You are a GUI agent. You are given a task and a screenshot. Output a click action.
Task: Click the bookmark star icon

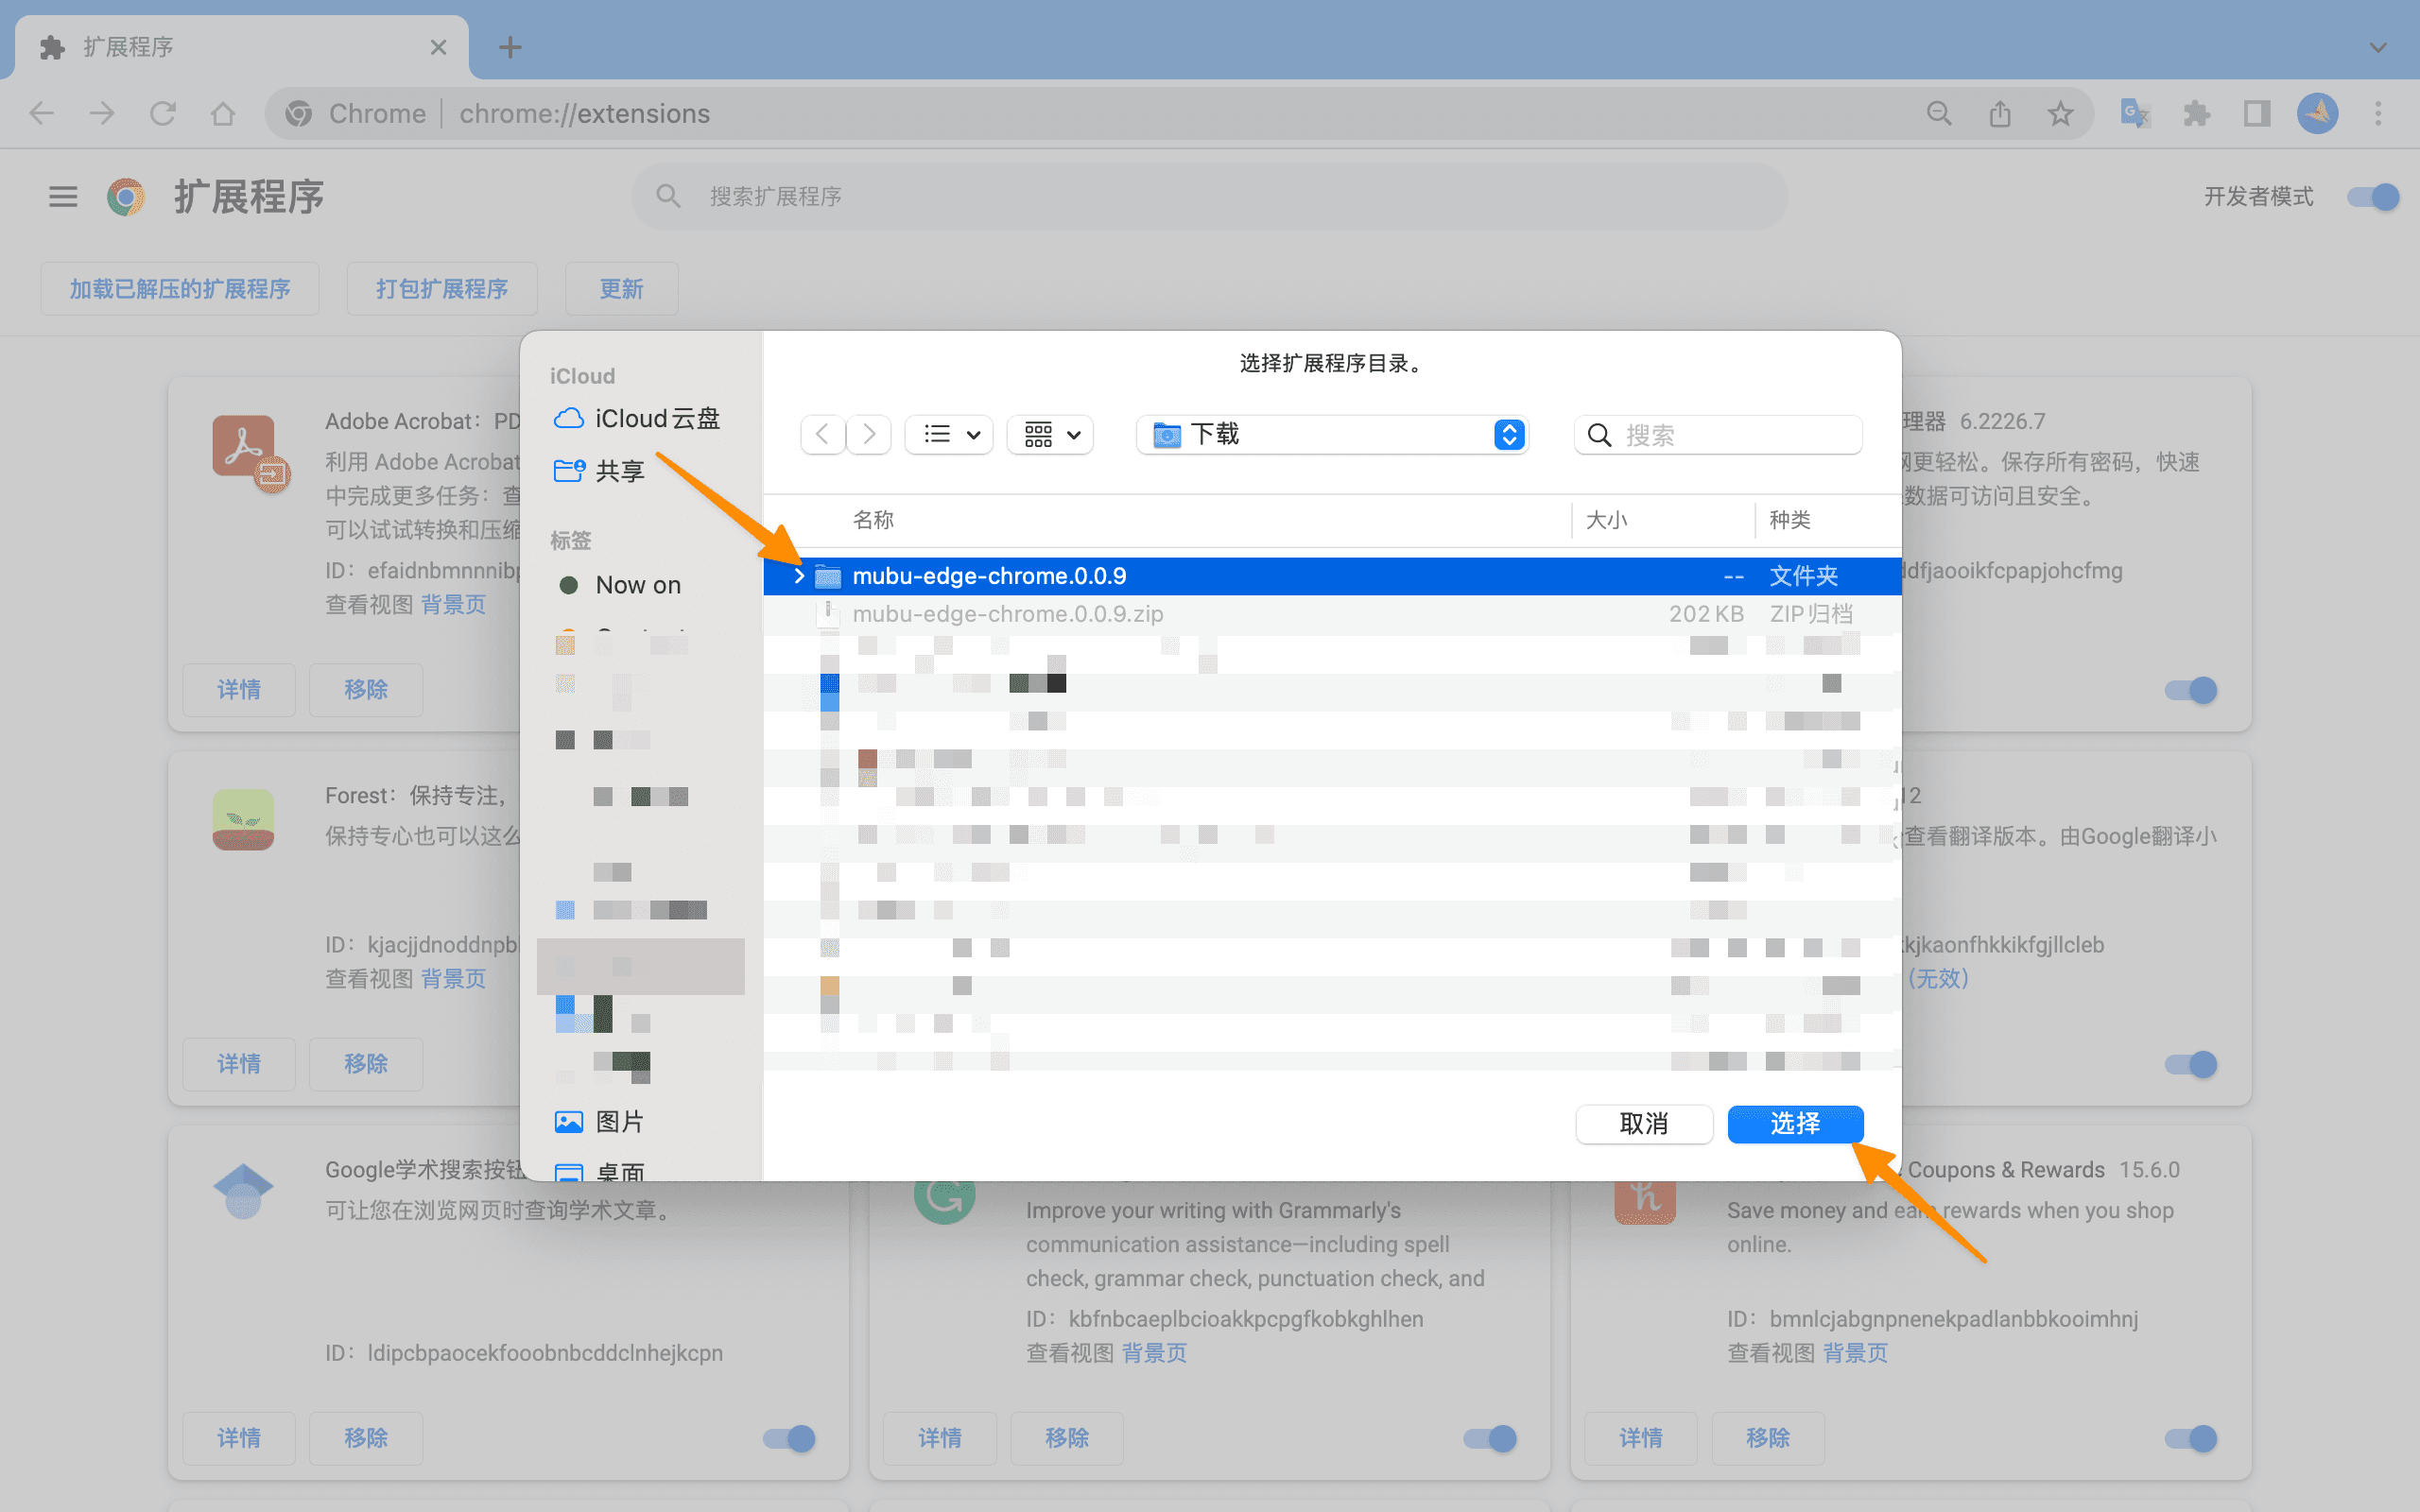click(x=2060, y=113)
